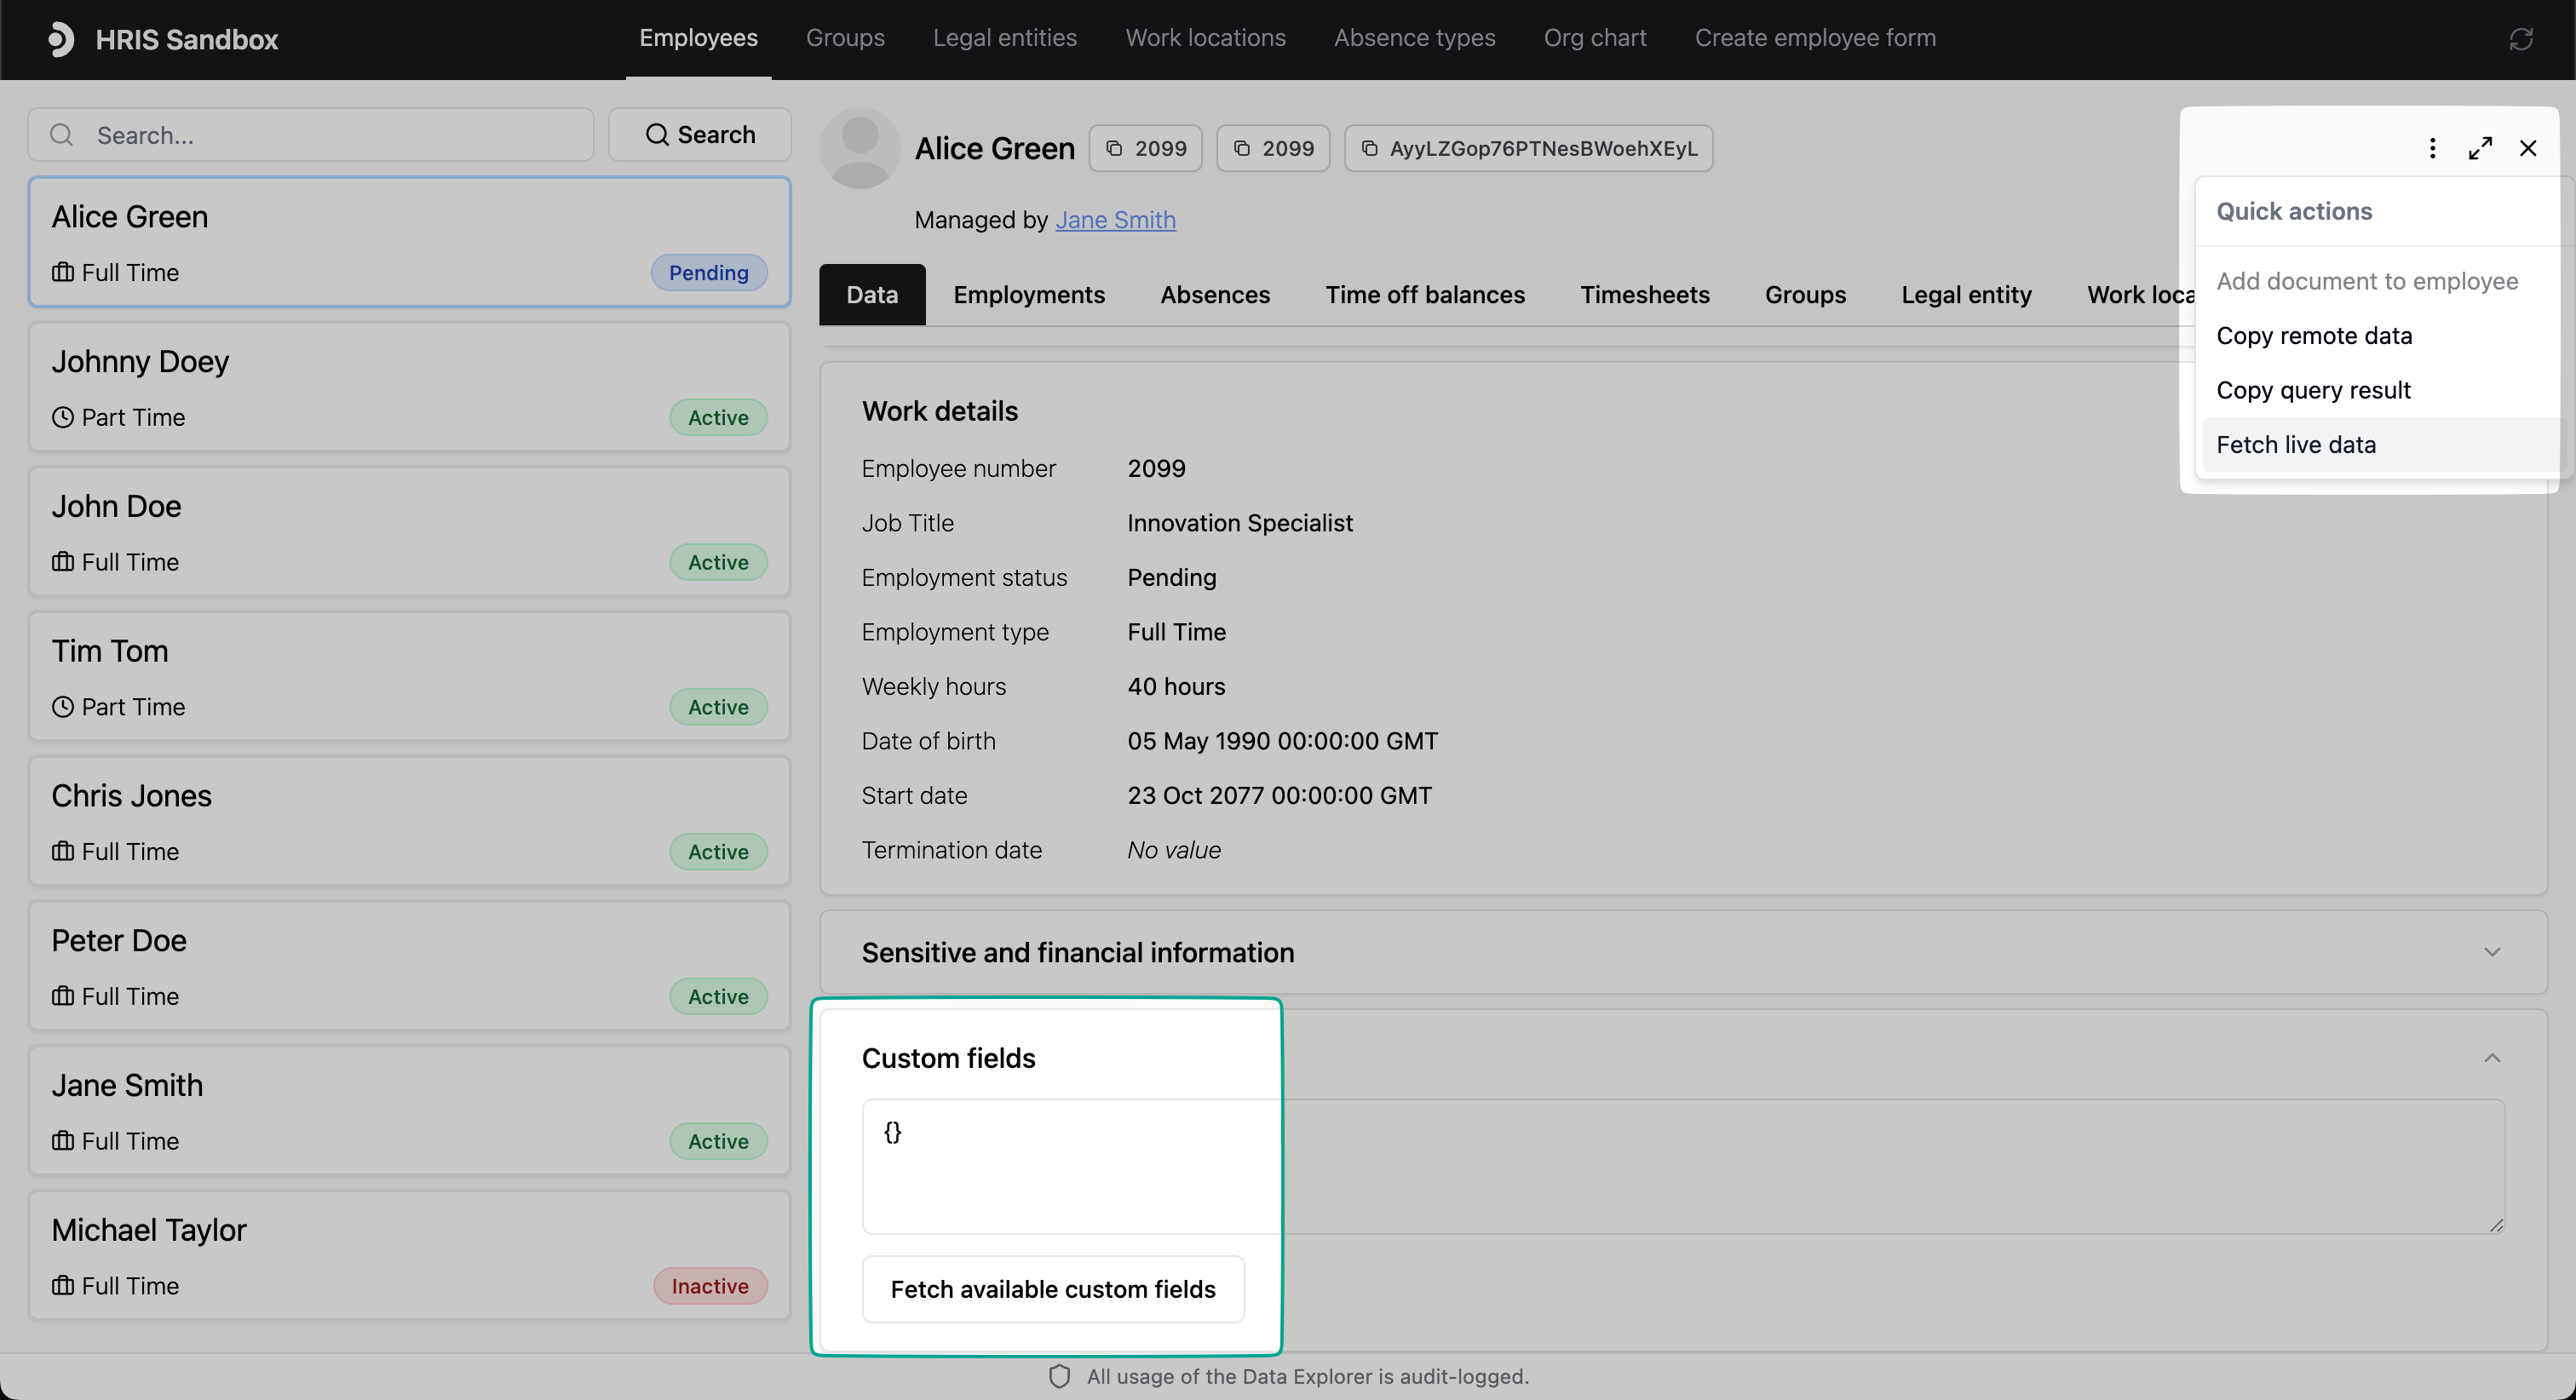Click briefcase icon on Chris Jones card

click(63, 851)
